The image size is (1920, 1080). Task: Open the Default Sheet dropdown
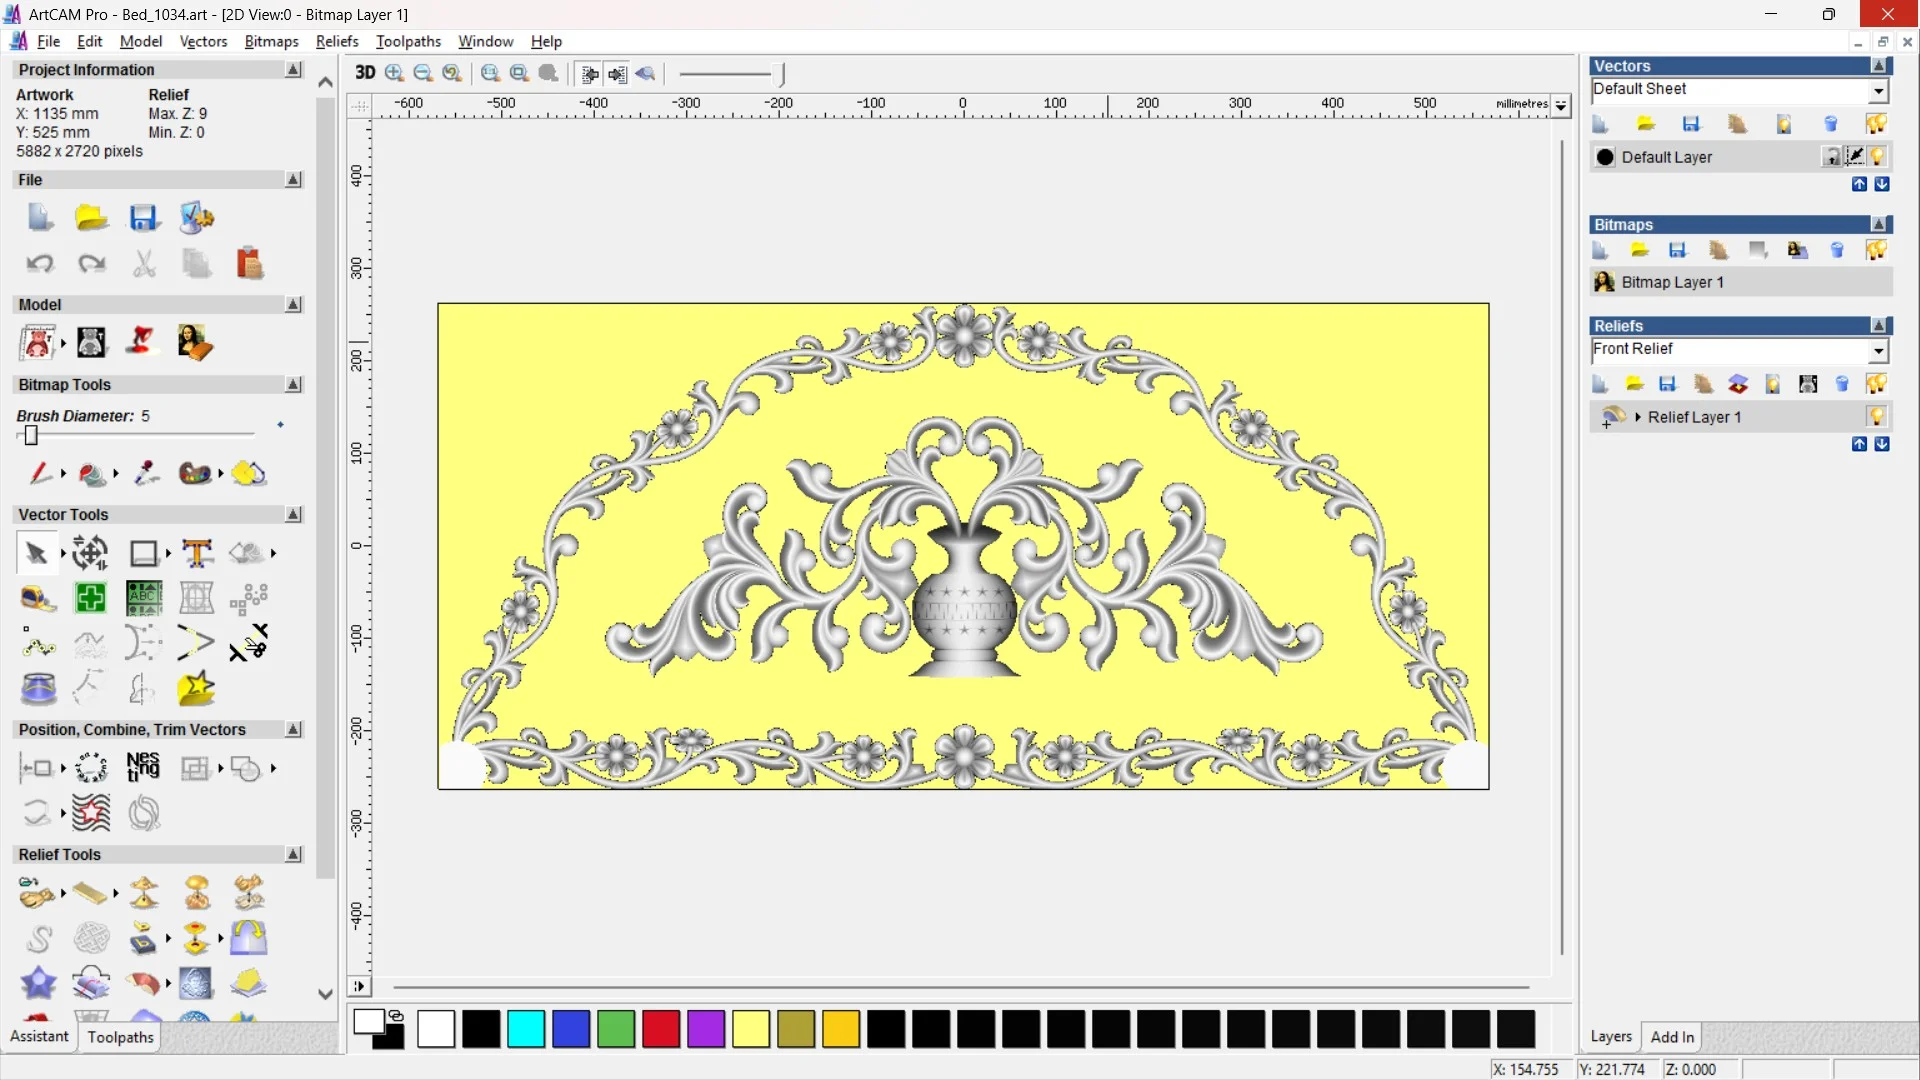click(1879, 90)
